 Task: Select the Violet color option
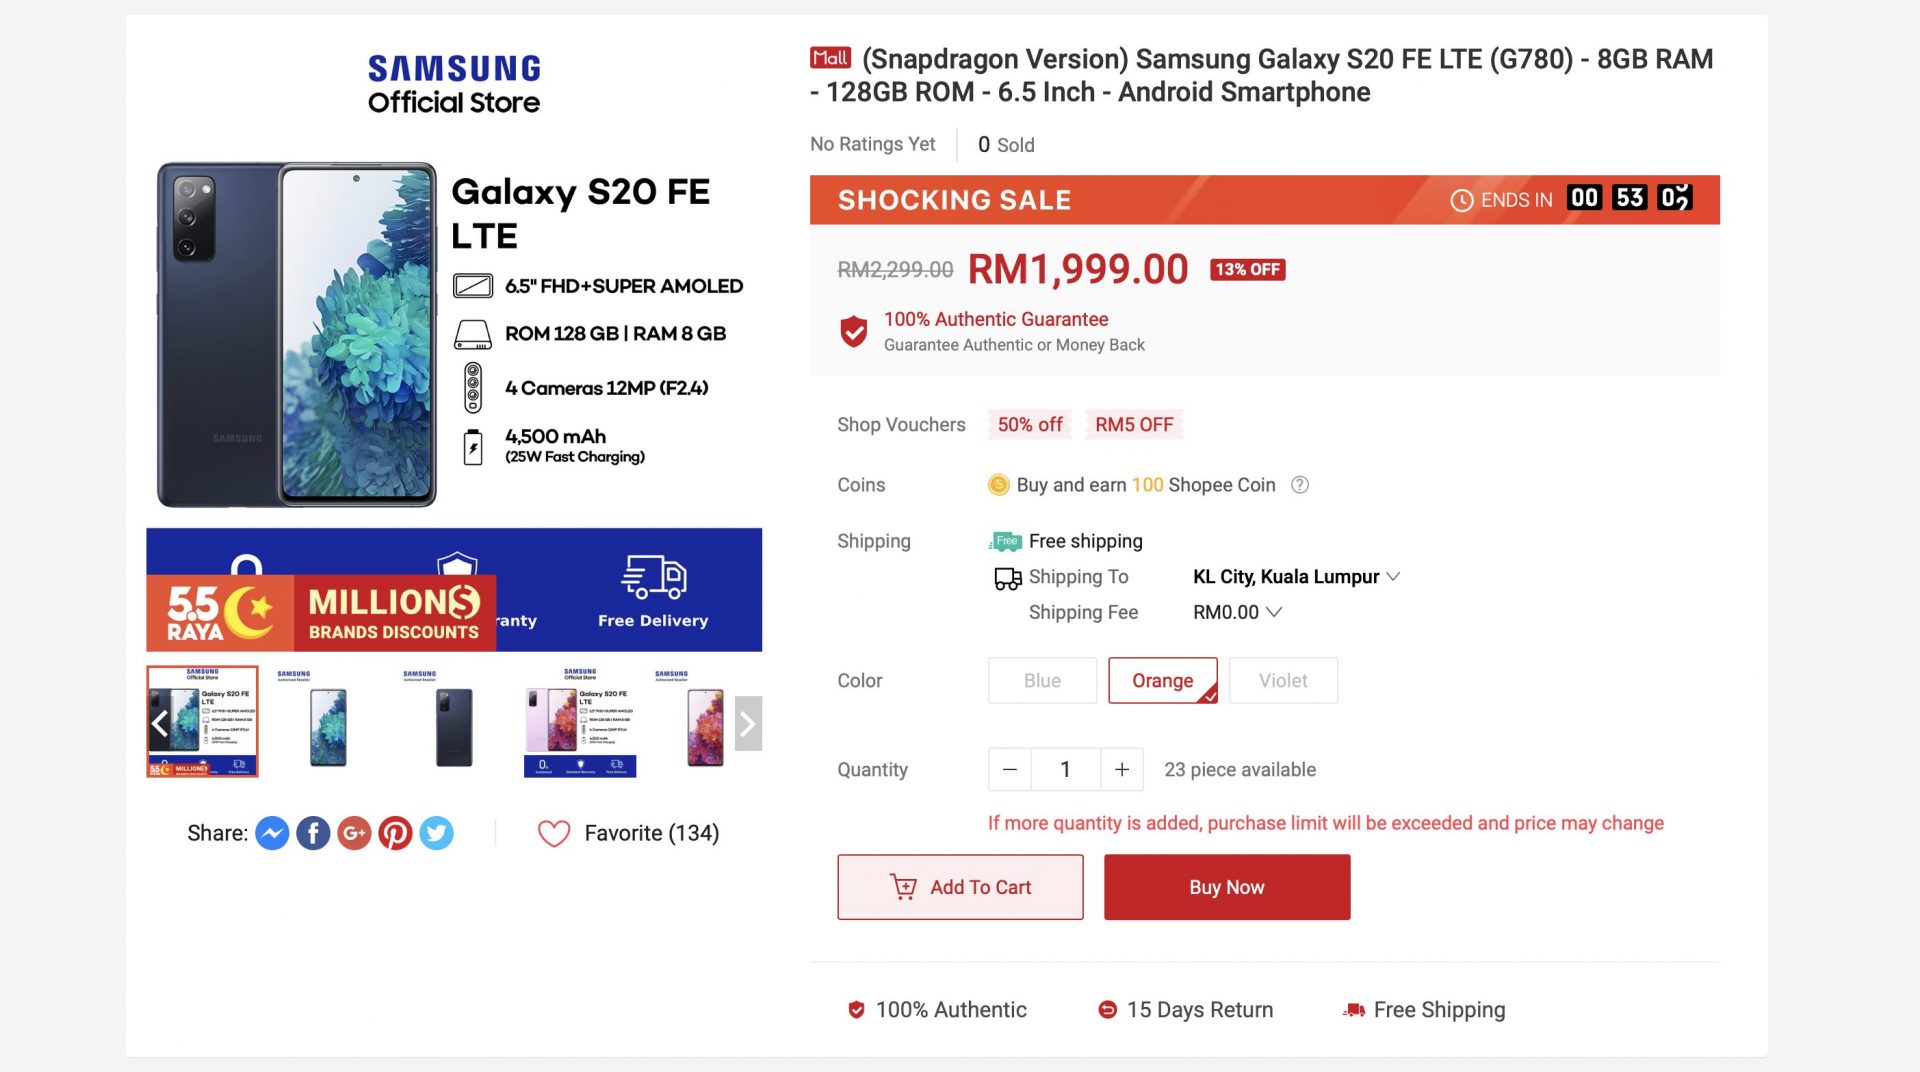pyautogui.click(x=1283, y=681)
